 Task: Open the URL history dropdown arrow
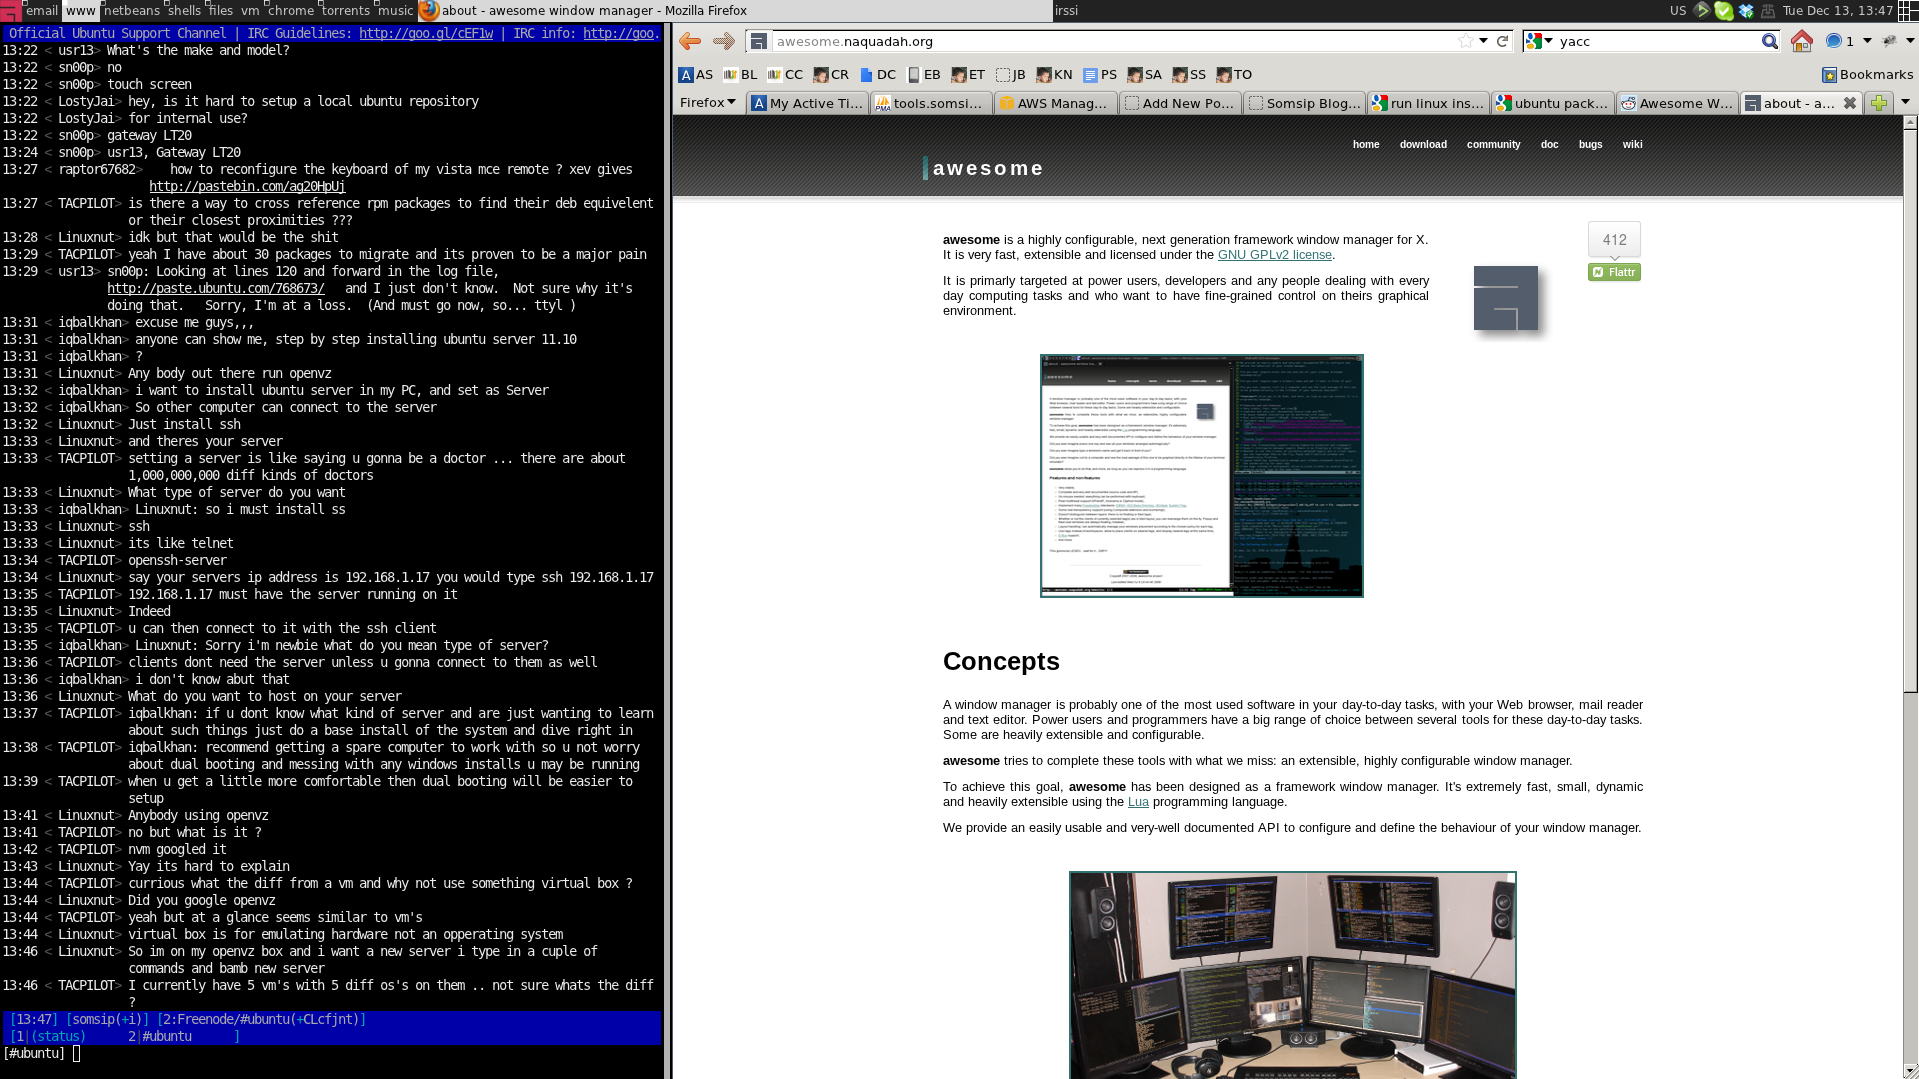(1484, 41)
